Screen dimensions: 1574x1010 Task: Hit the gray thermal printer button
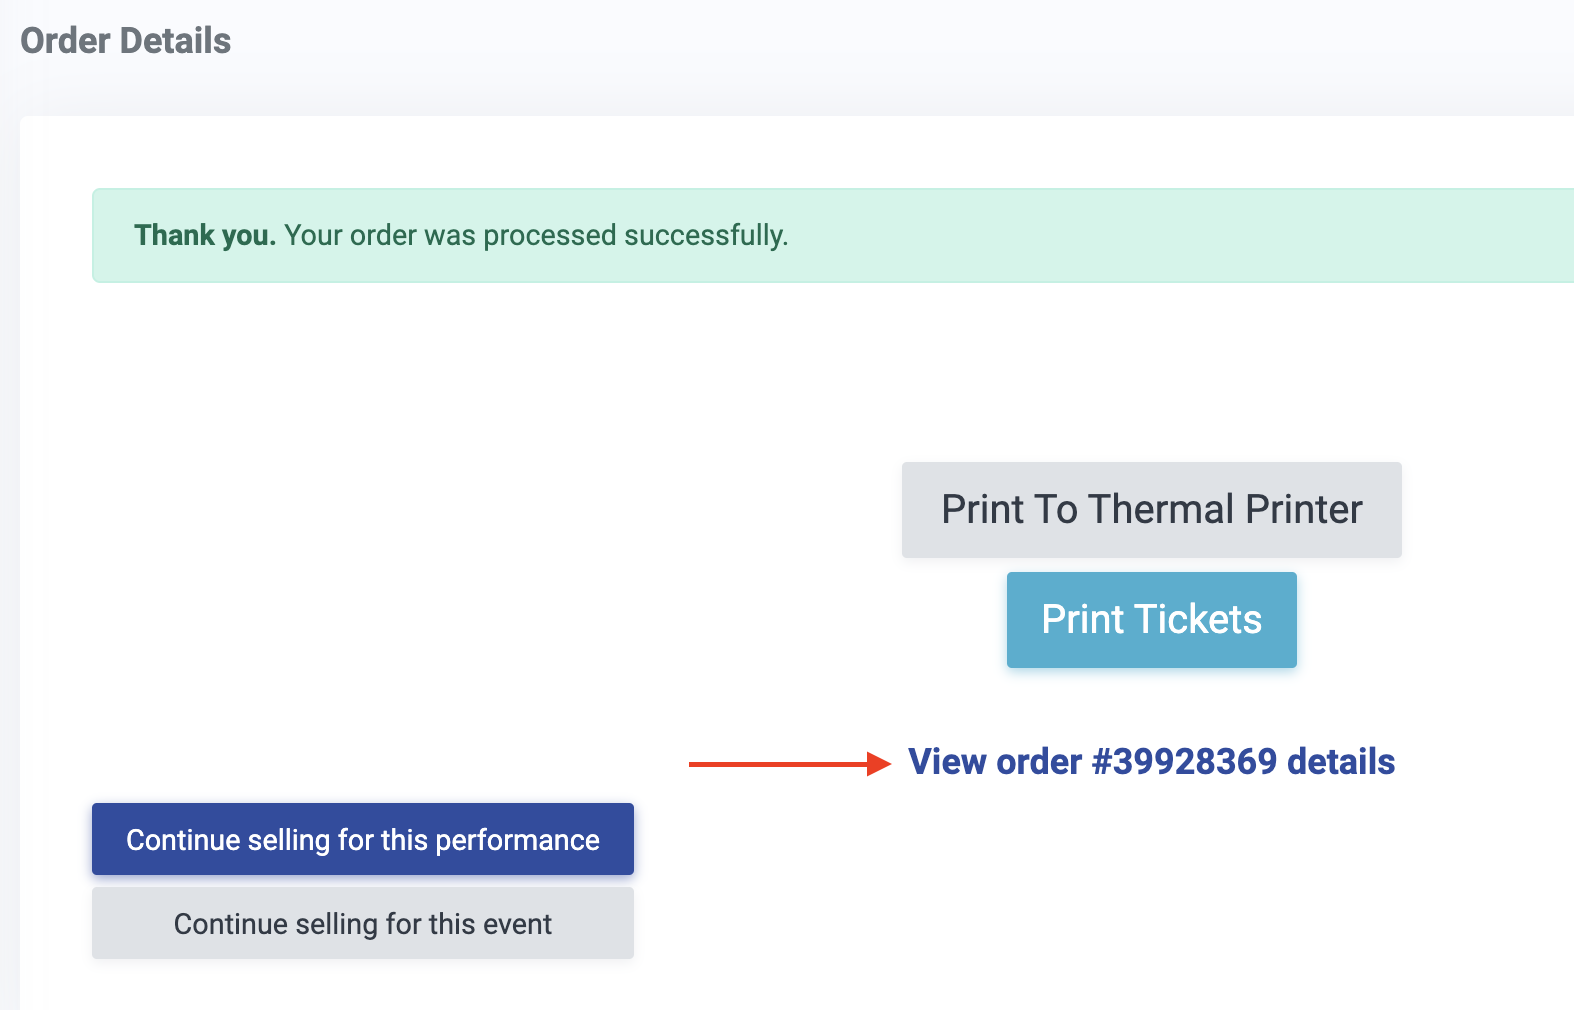coord(1151,510)
